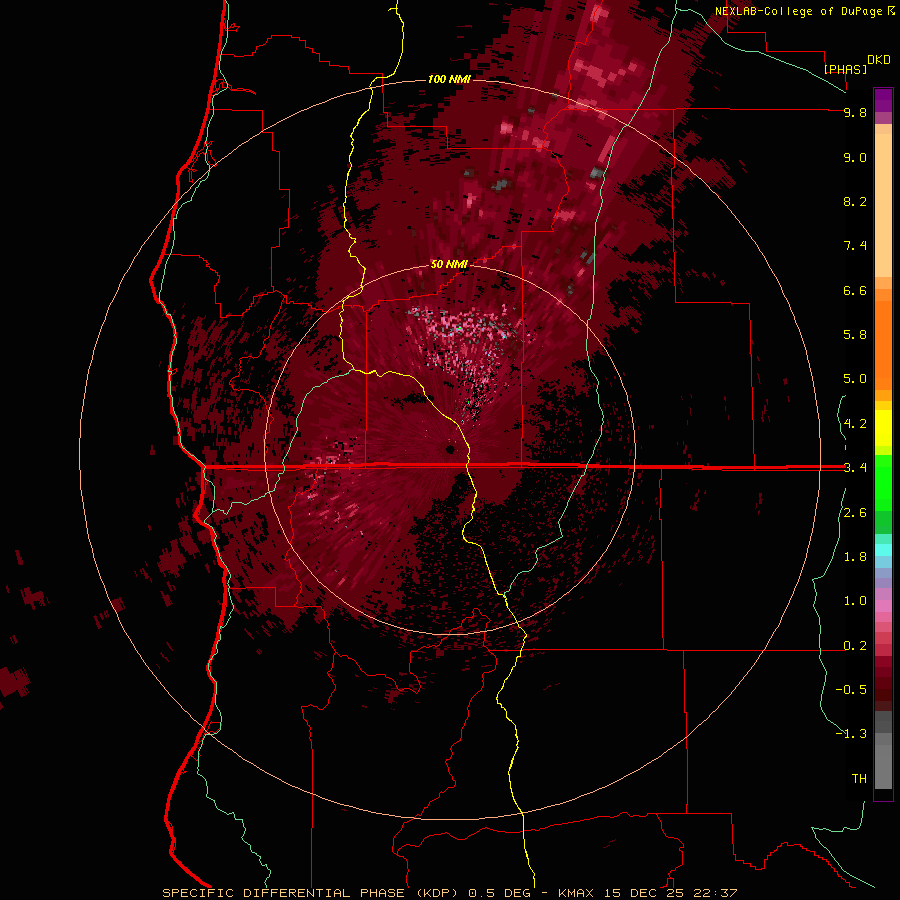Click the [PHAS] unit label
The width and height of the screenshot is (900, 900).
coord(845,70)
